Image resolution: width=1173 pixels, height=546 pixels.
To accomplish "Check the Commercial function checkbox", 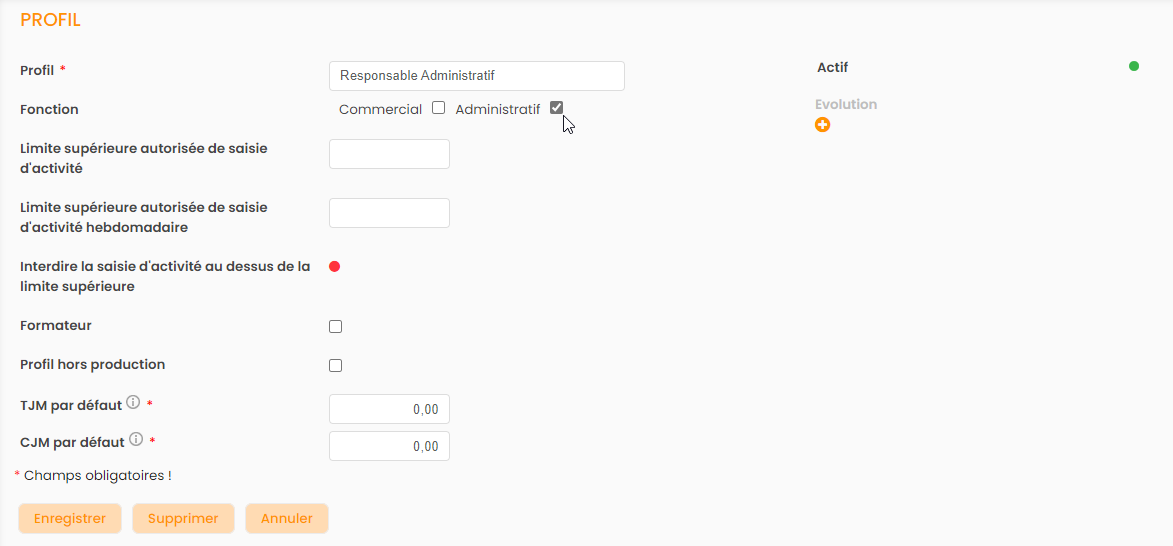I will pyautogui.click(x=438, y=108).
